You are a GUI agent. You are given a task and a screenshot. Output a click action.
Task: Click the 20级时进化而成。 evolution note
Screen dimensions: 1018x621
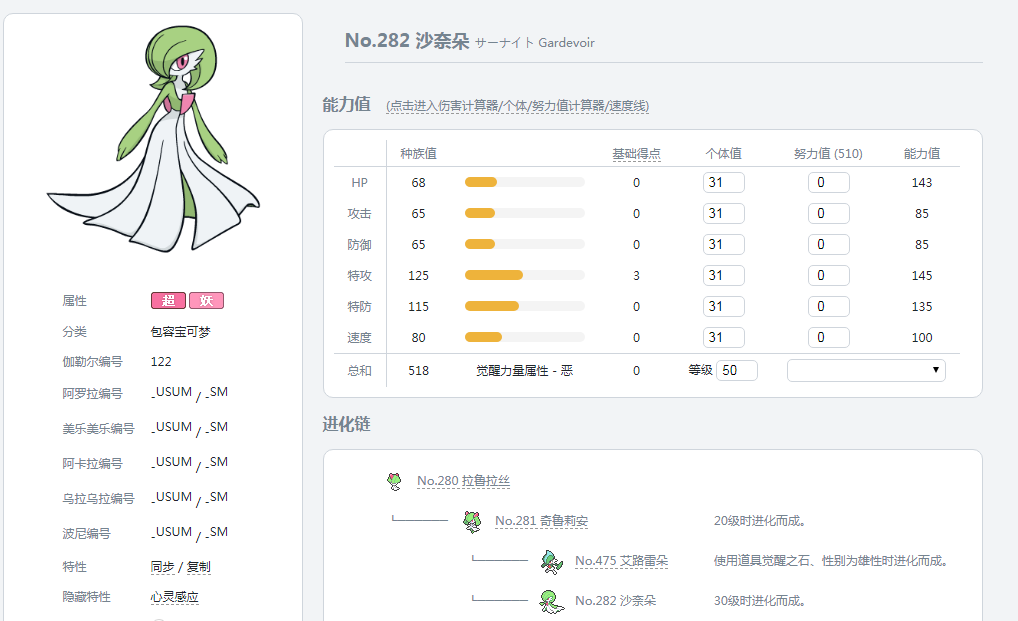pos(760,520)
